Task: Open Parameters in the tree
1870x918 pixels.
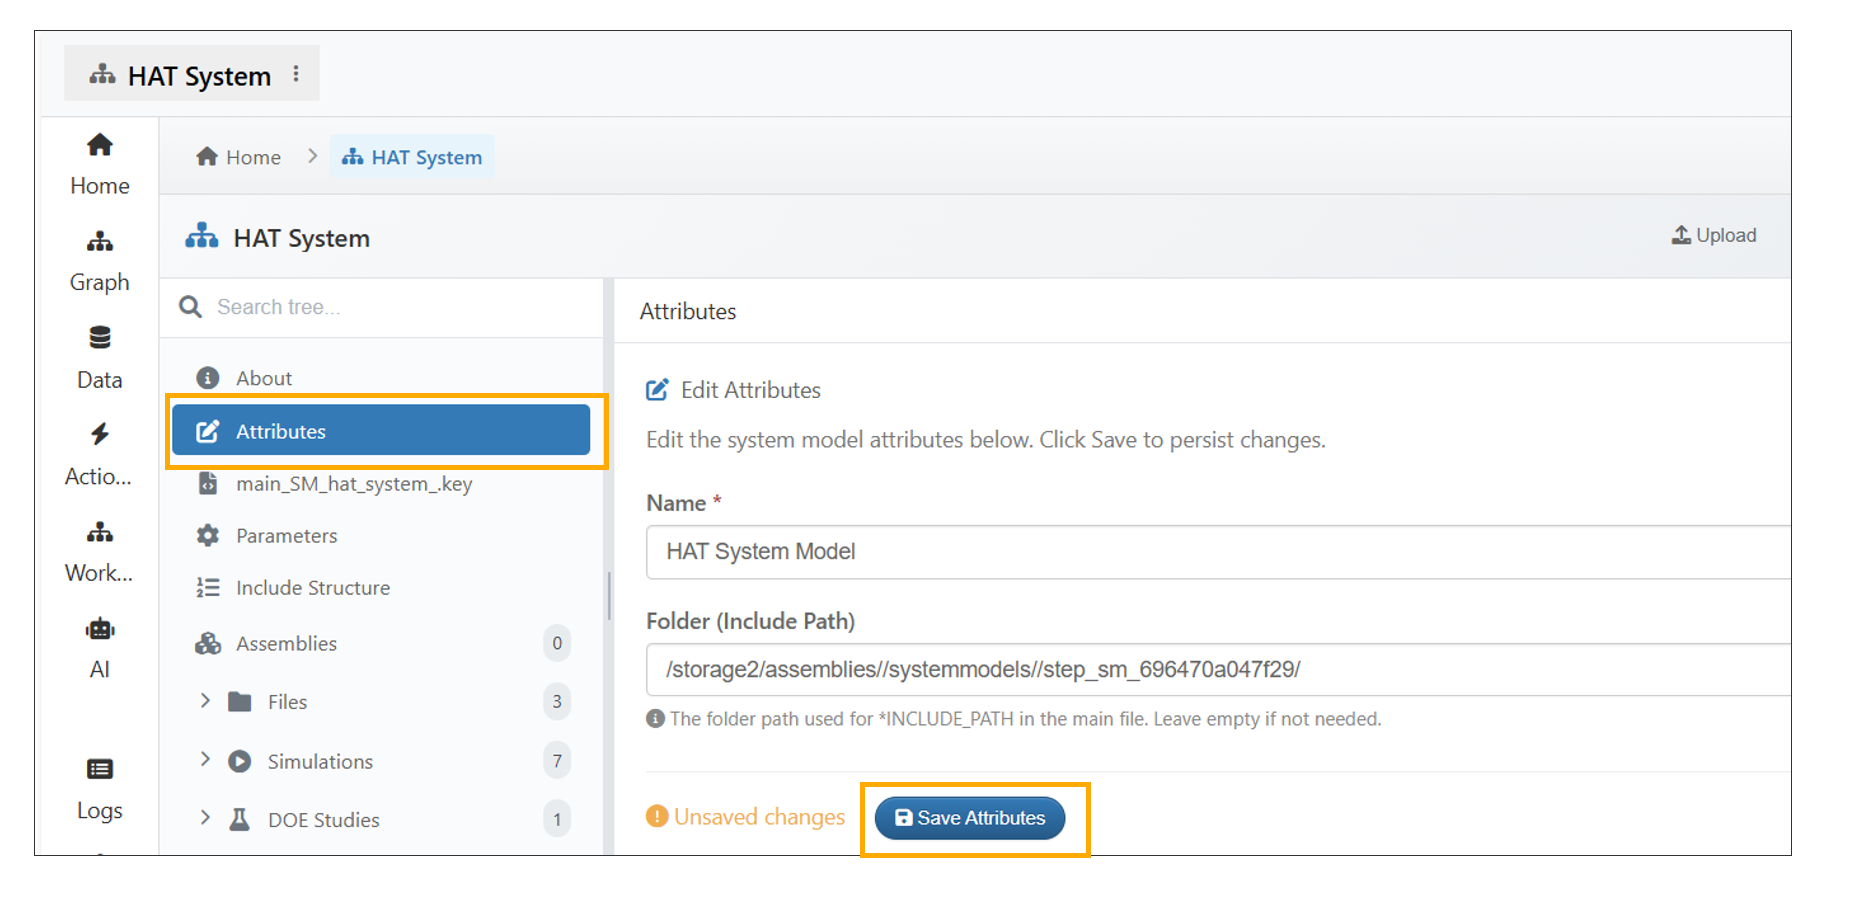Action: pyautogui.click(x=286, y=536)
